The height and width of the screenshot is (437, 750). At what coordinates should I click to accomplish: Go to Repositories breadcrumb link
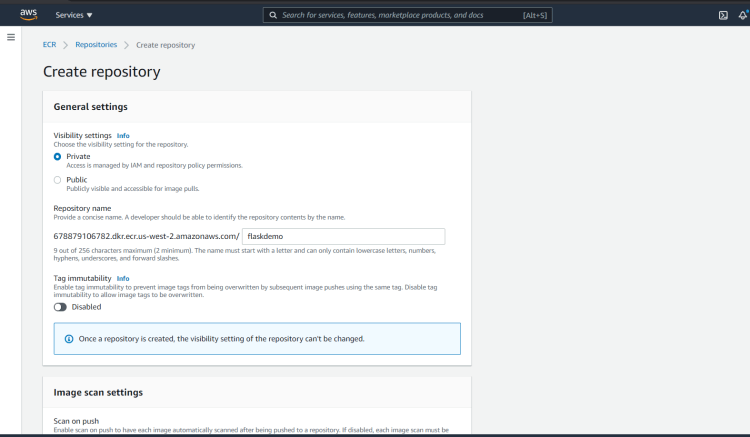(x=96, y=44)
